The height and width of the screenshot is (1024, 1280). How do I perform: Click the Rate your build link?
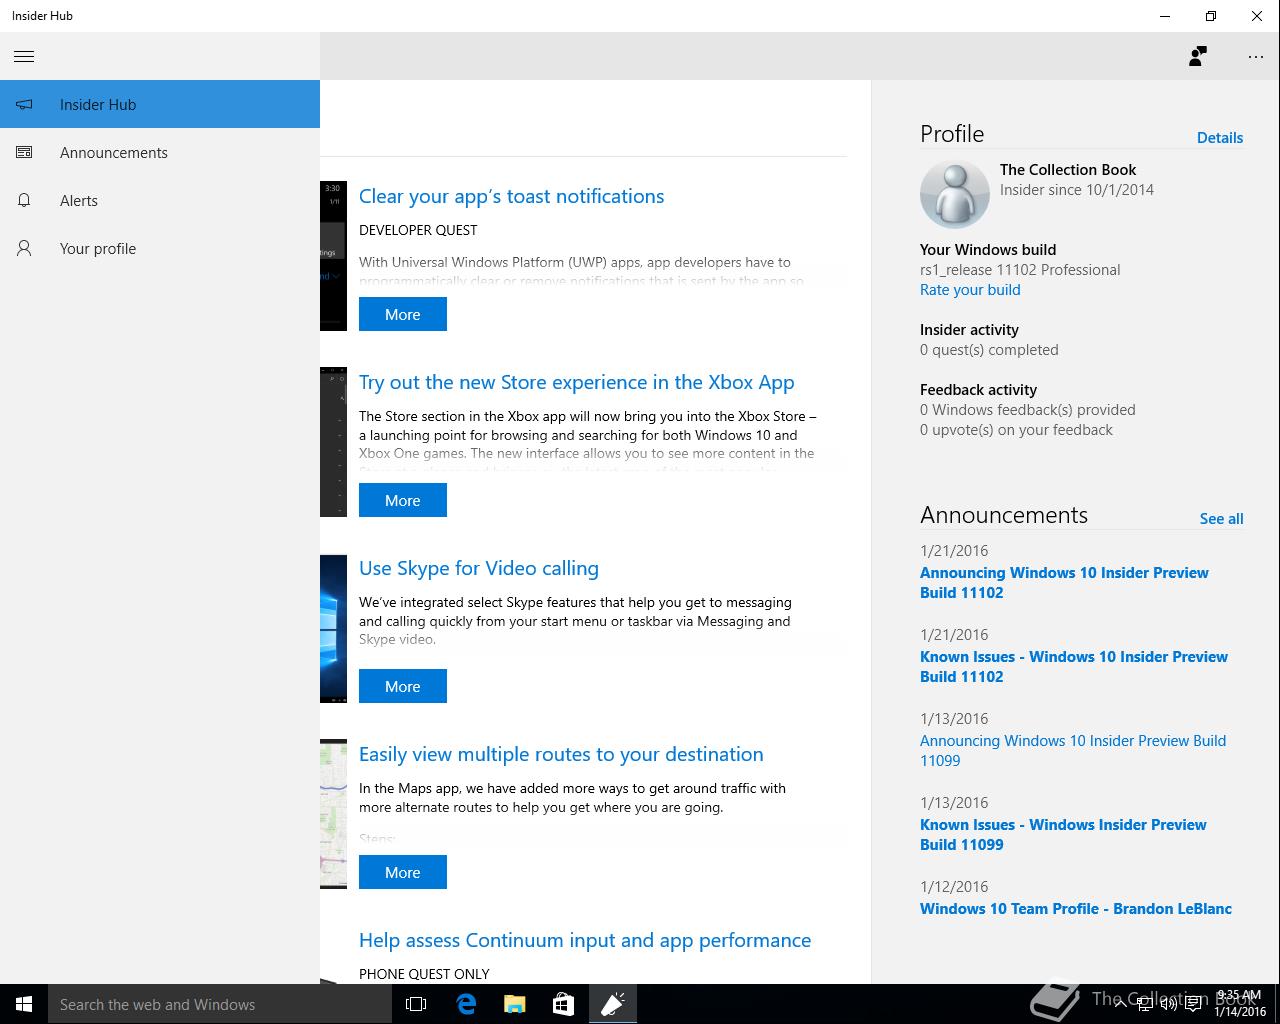click(970, 290)
